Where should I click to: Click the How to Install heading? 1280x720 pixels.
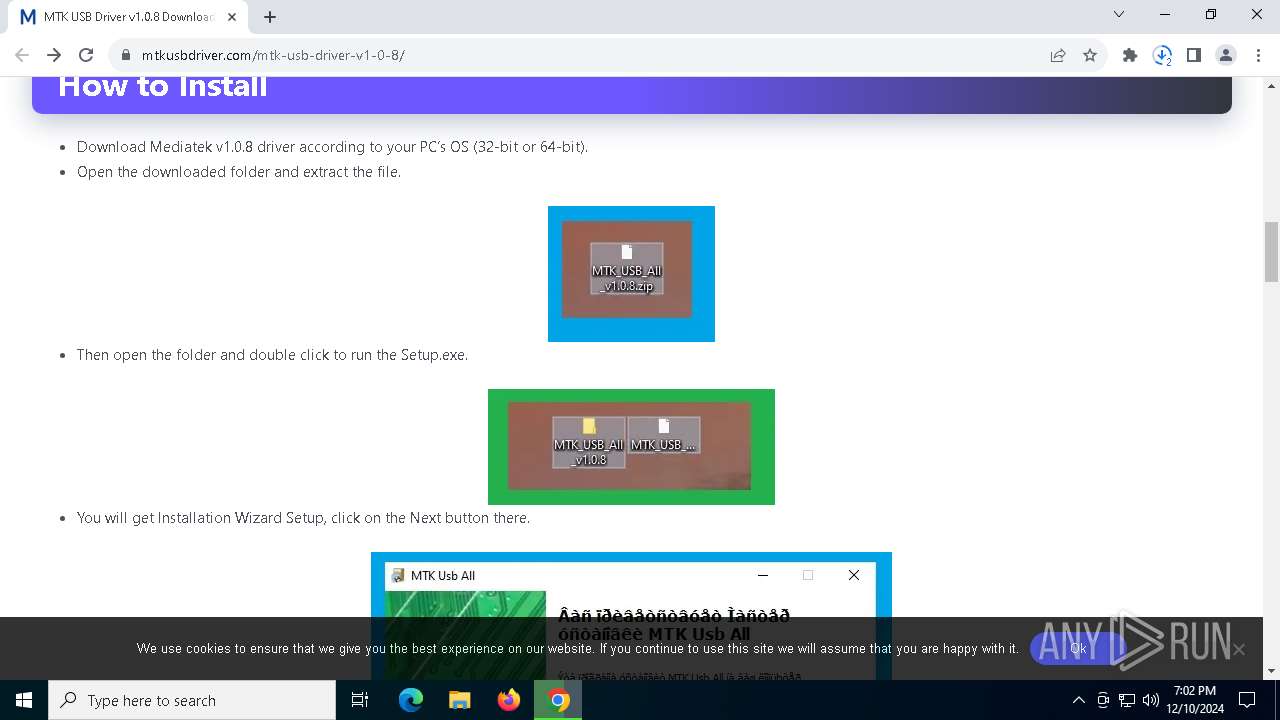tap(163, 86)
